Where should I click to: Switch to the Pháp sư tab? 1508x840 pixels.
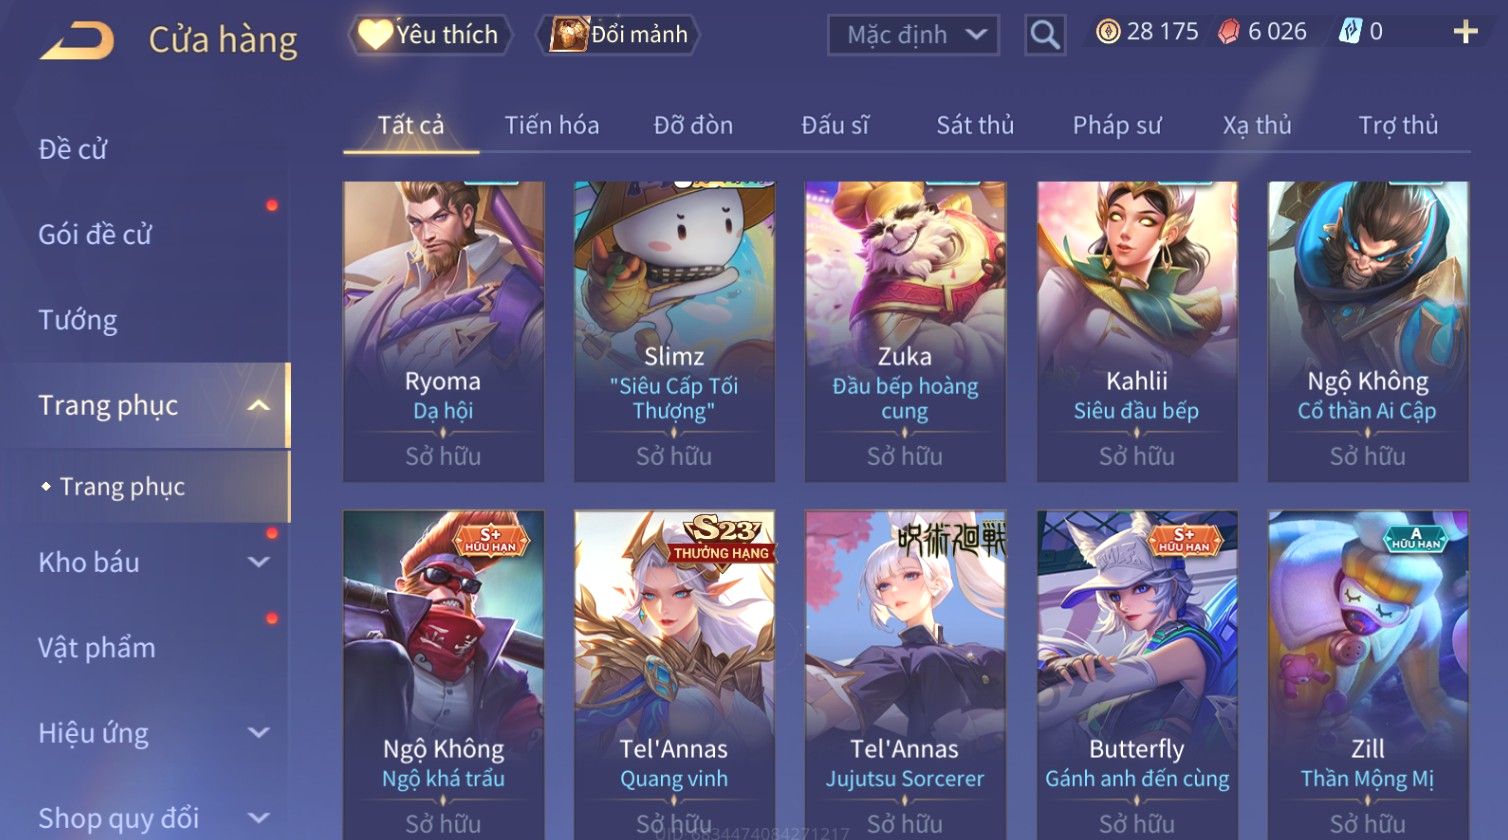[x=1117, y=125]
